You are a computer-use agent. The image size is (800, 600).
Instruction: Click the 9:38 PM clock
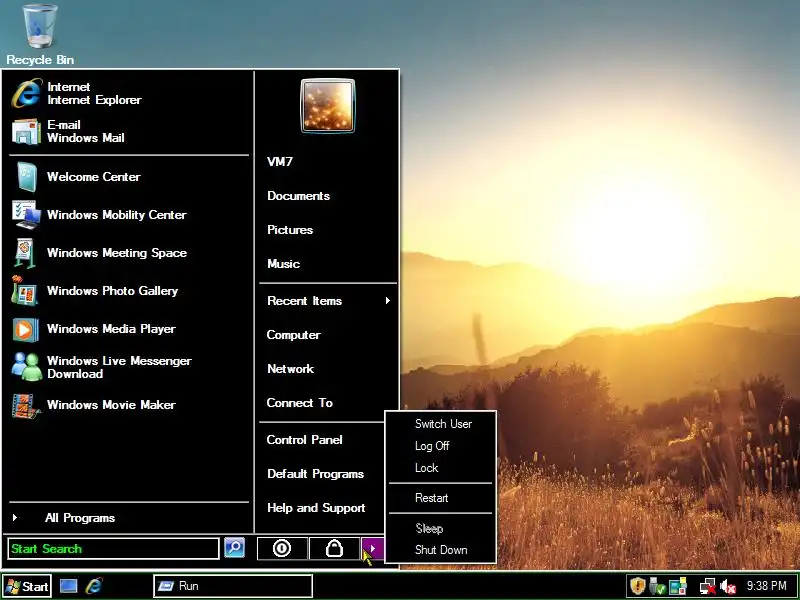click(766, 586)
